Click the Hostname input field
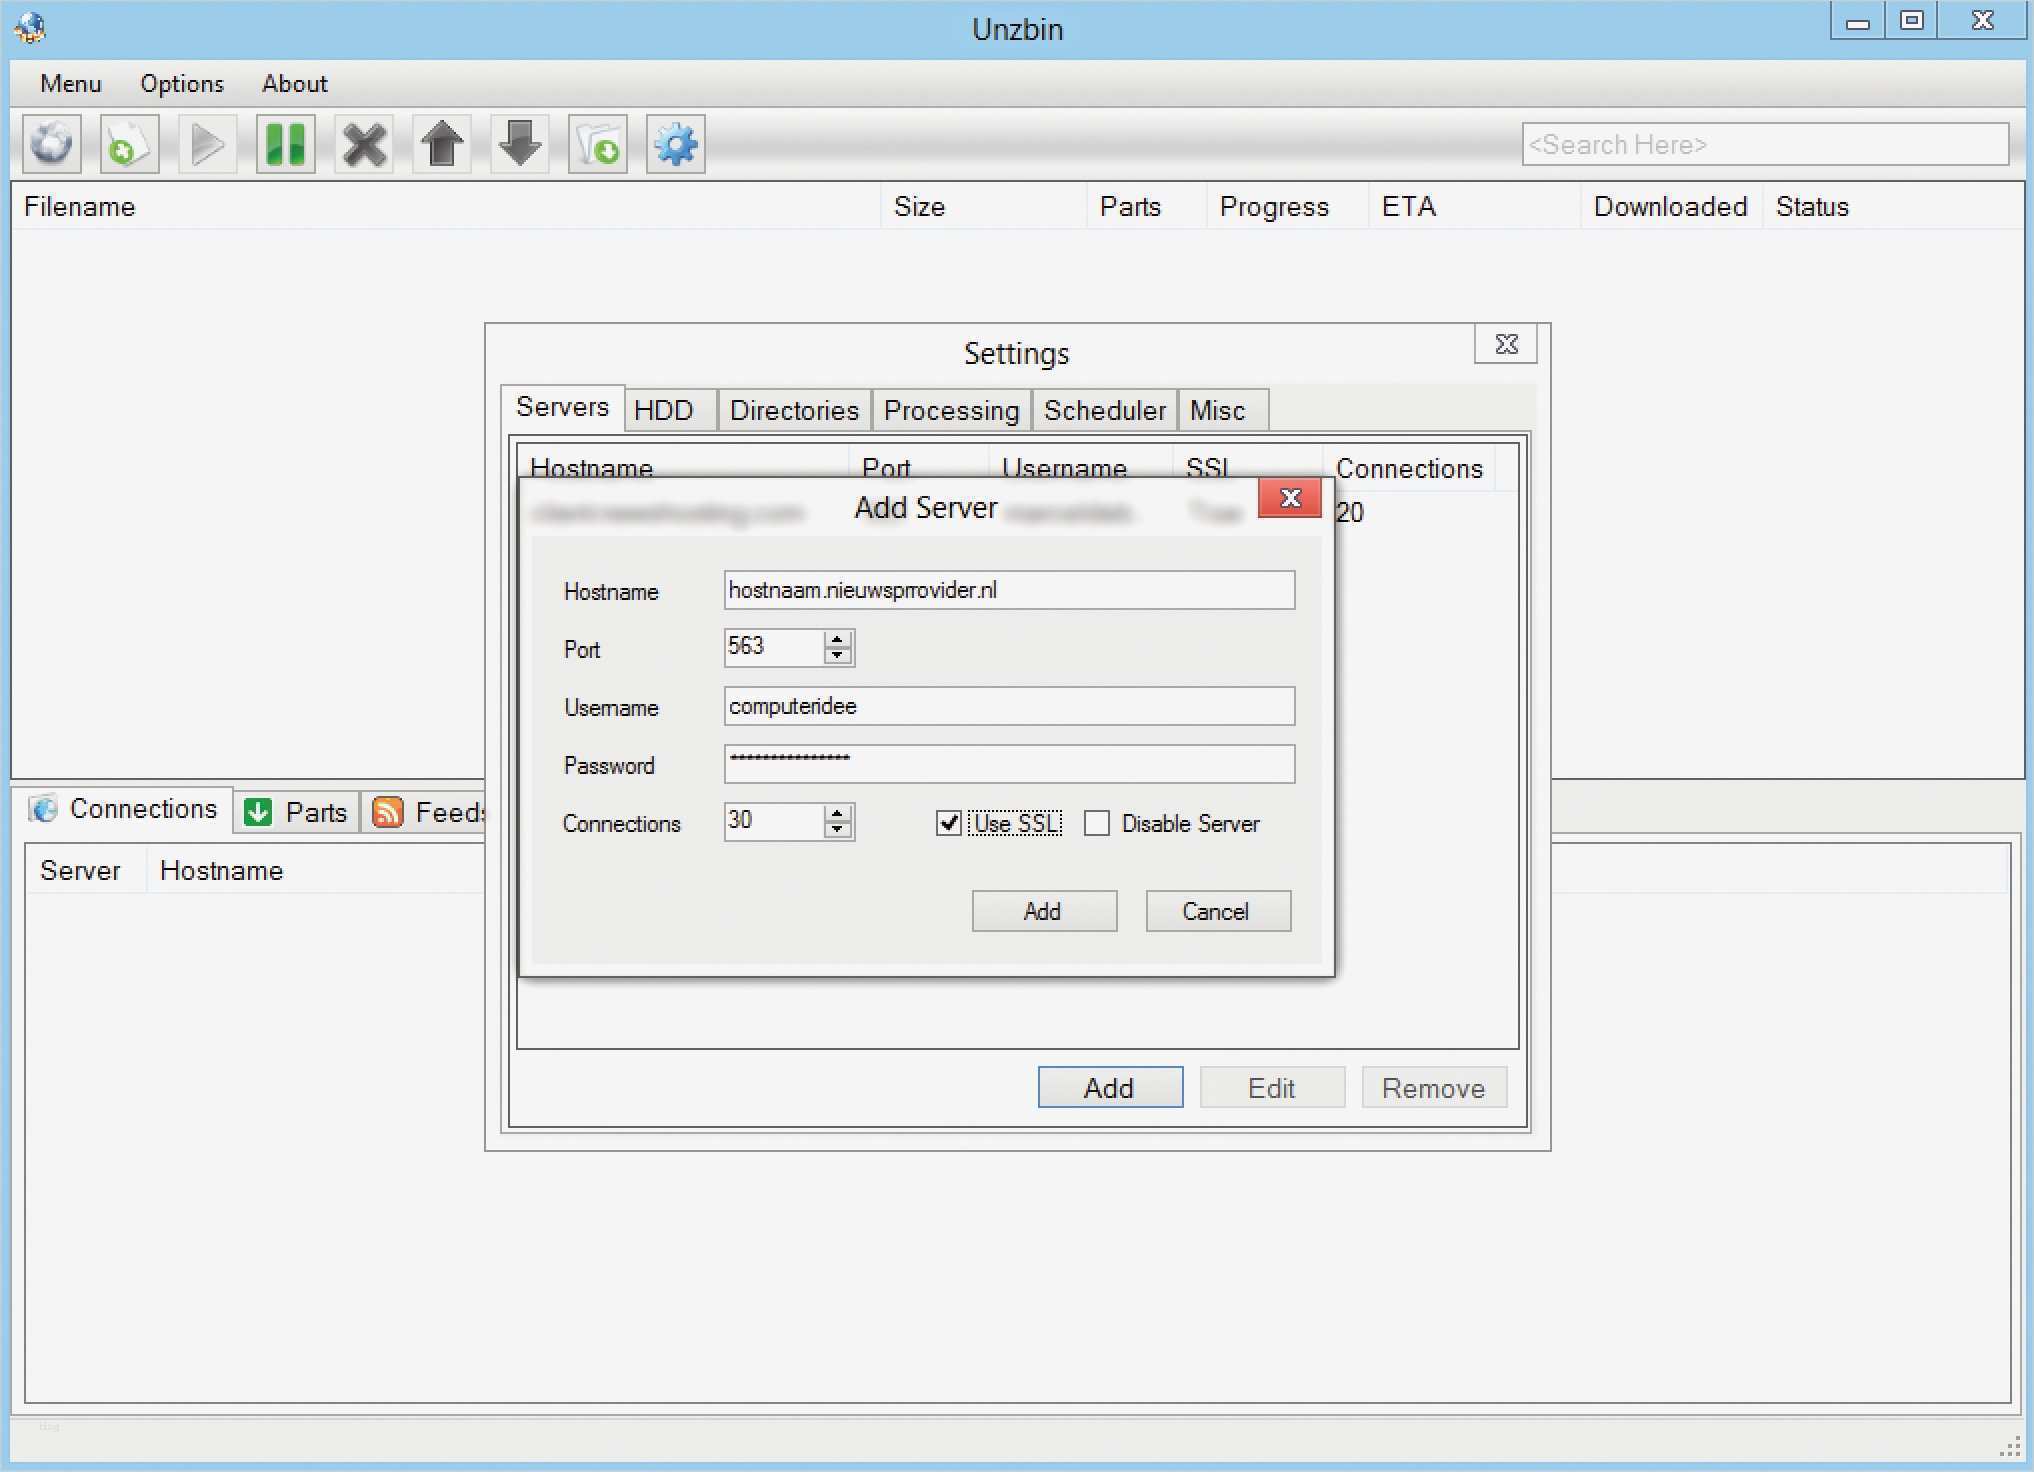The width and height of the screenshot is (2034, 1472). 1008,590
